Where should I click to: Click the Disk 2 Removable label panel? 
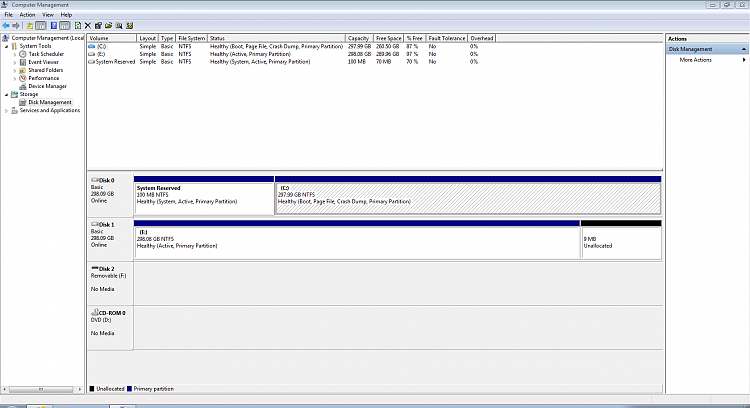tap(110, 284)
